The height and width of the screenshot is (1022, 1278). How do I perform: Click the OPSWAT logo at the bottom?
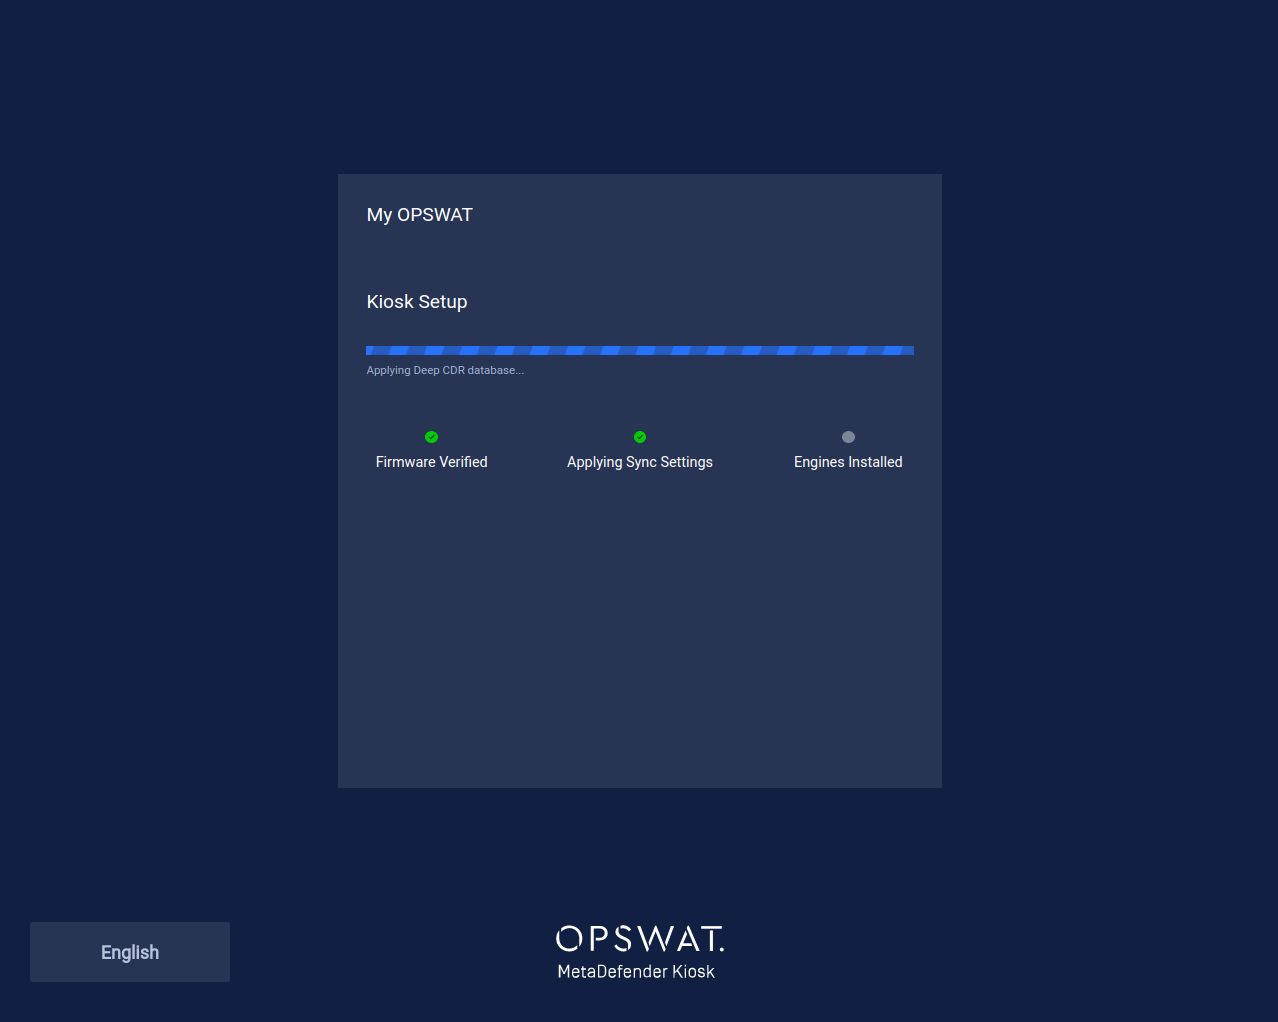[640, 938]
